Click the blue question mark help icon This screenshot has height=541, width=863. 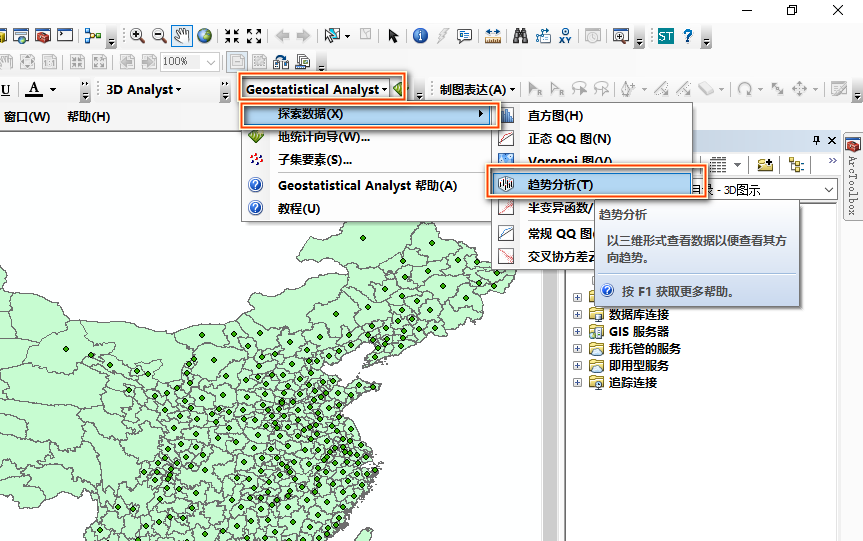688,36
